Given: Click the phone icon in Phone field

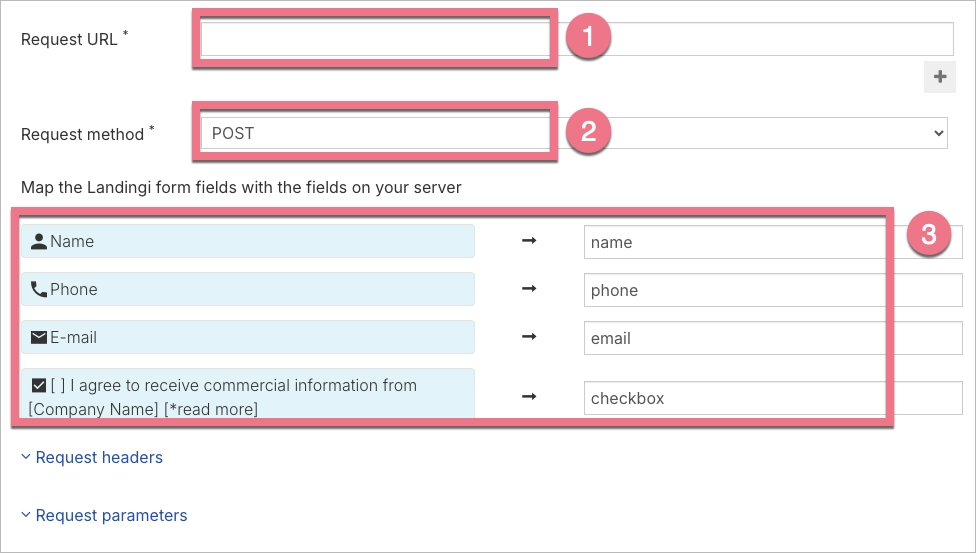Looking at the screenshot, I should click(x=39, y=289).
